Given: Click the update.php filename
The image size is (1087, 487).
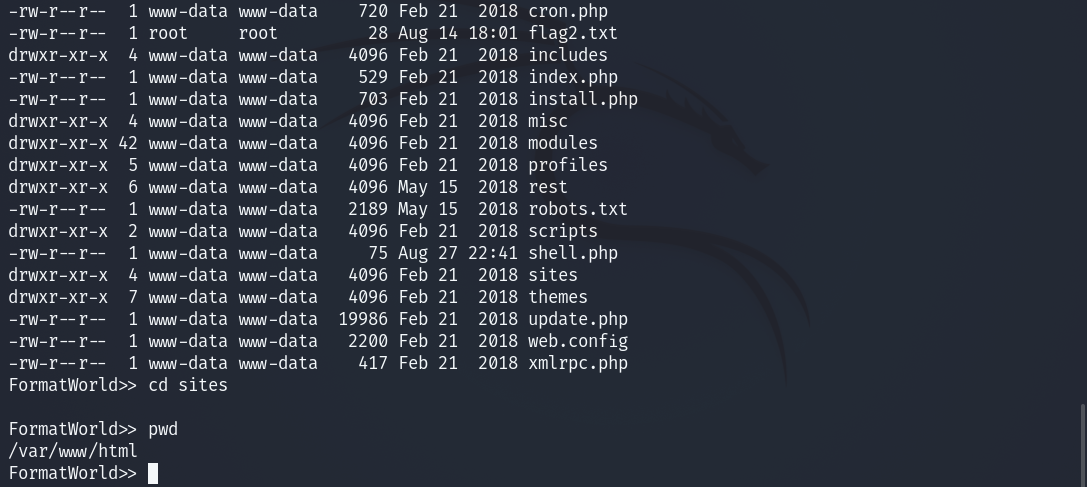Looking at the screenshot, I should [x=578, y=319].
